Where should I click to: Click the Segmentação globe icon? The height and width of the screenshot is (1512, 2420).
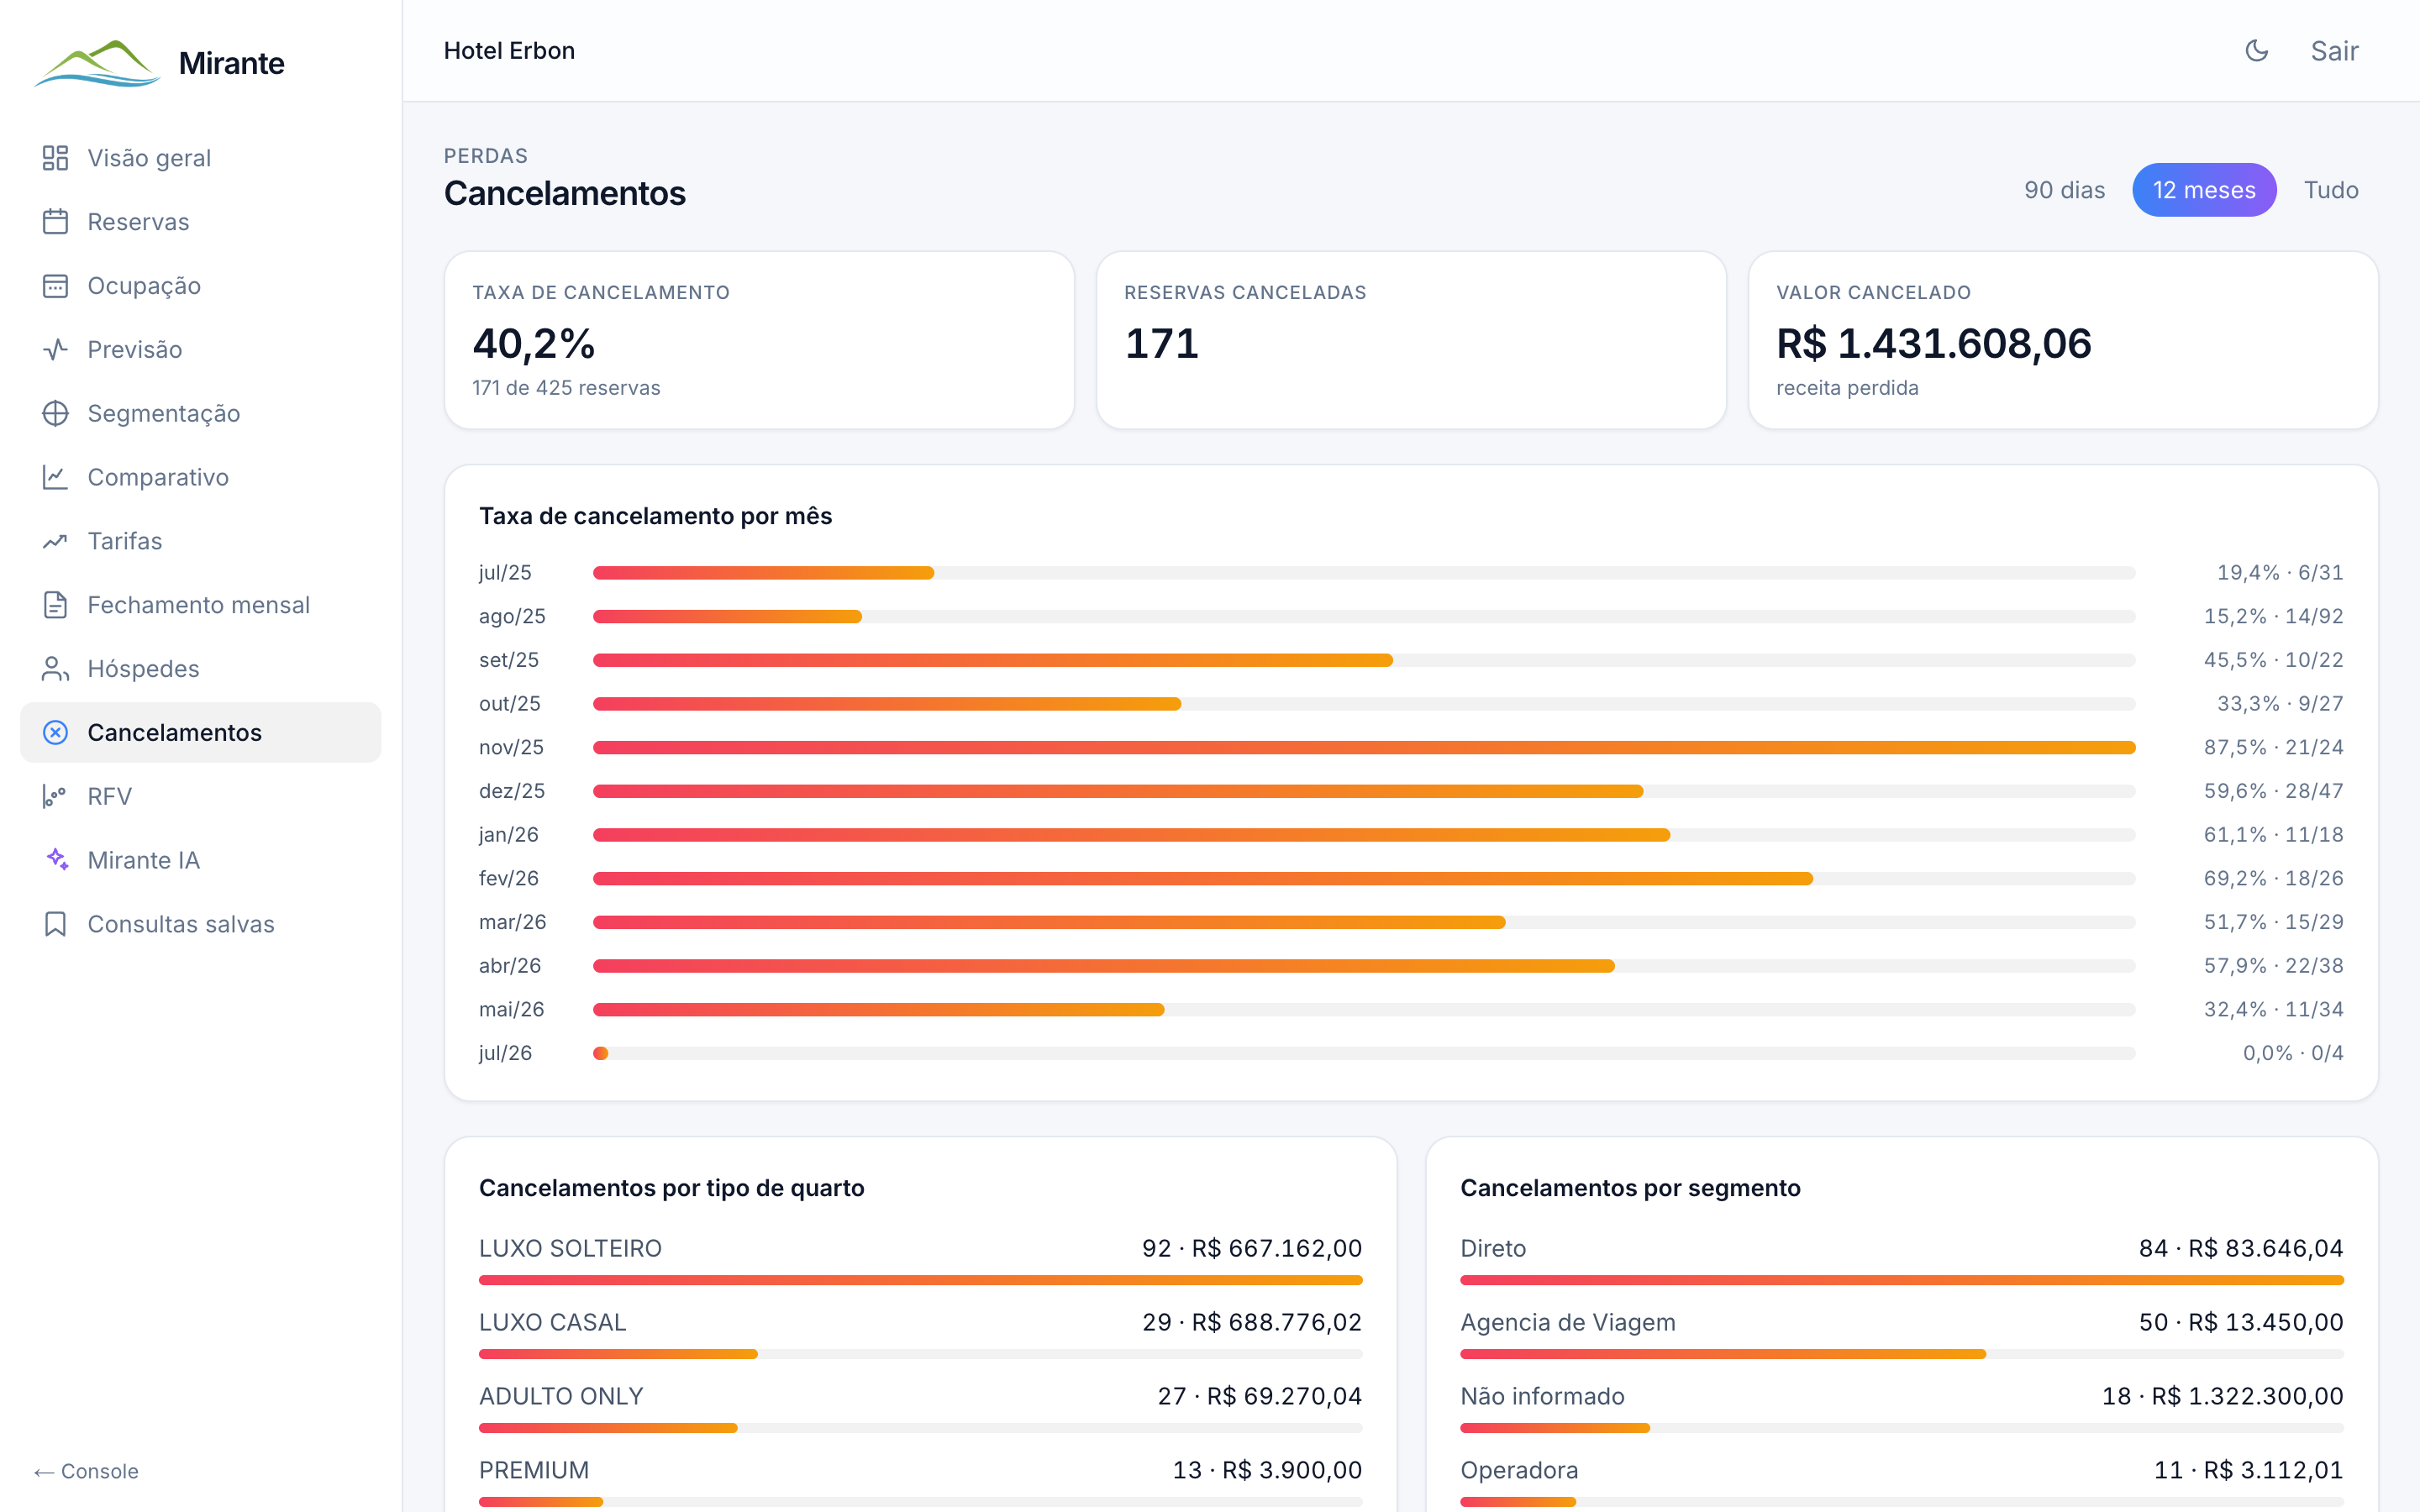[55, 413]
